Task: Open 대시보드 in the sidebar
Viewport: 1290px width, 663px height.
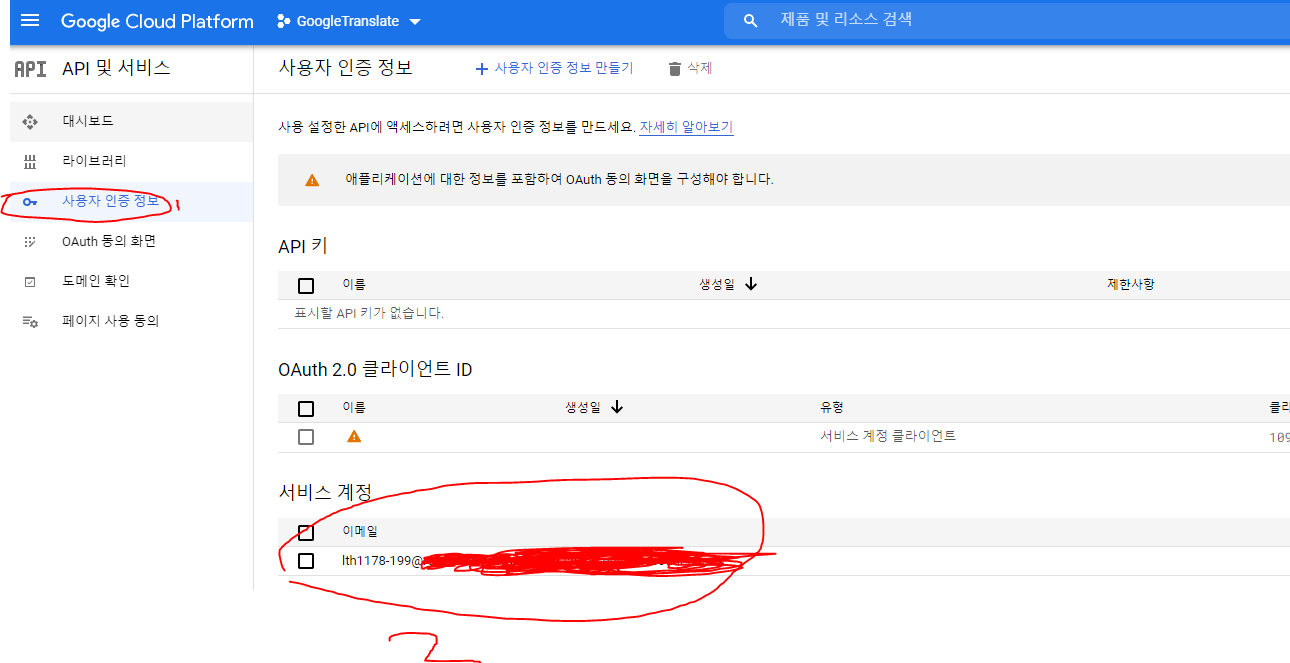Action: [x=131, y=121]
